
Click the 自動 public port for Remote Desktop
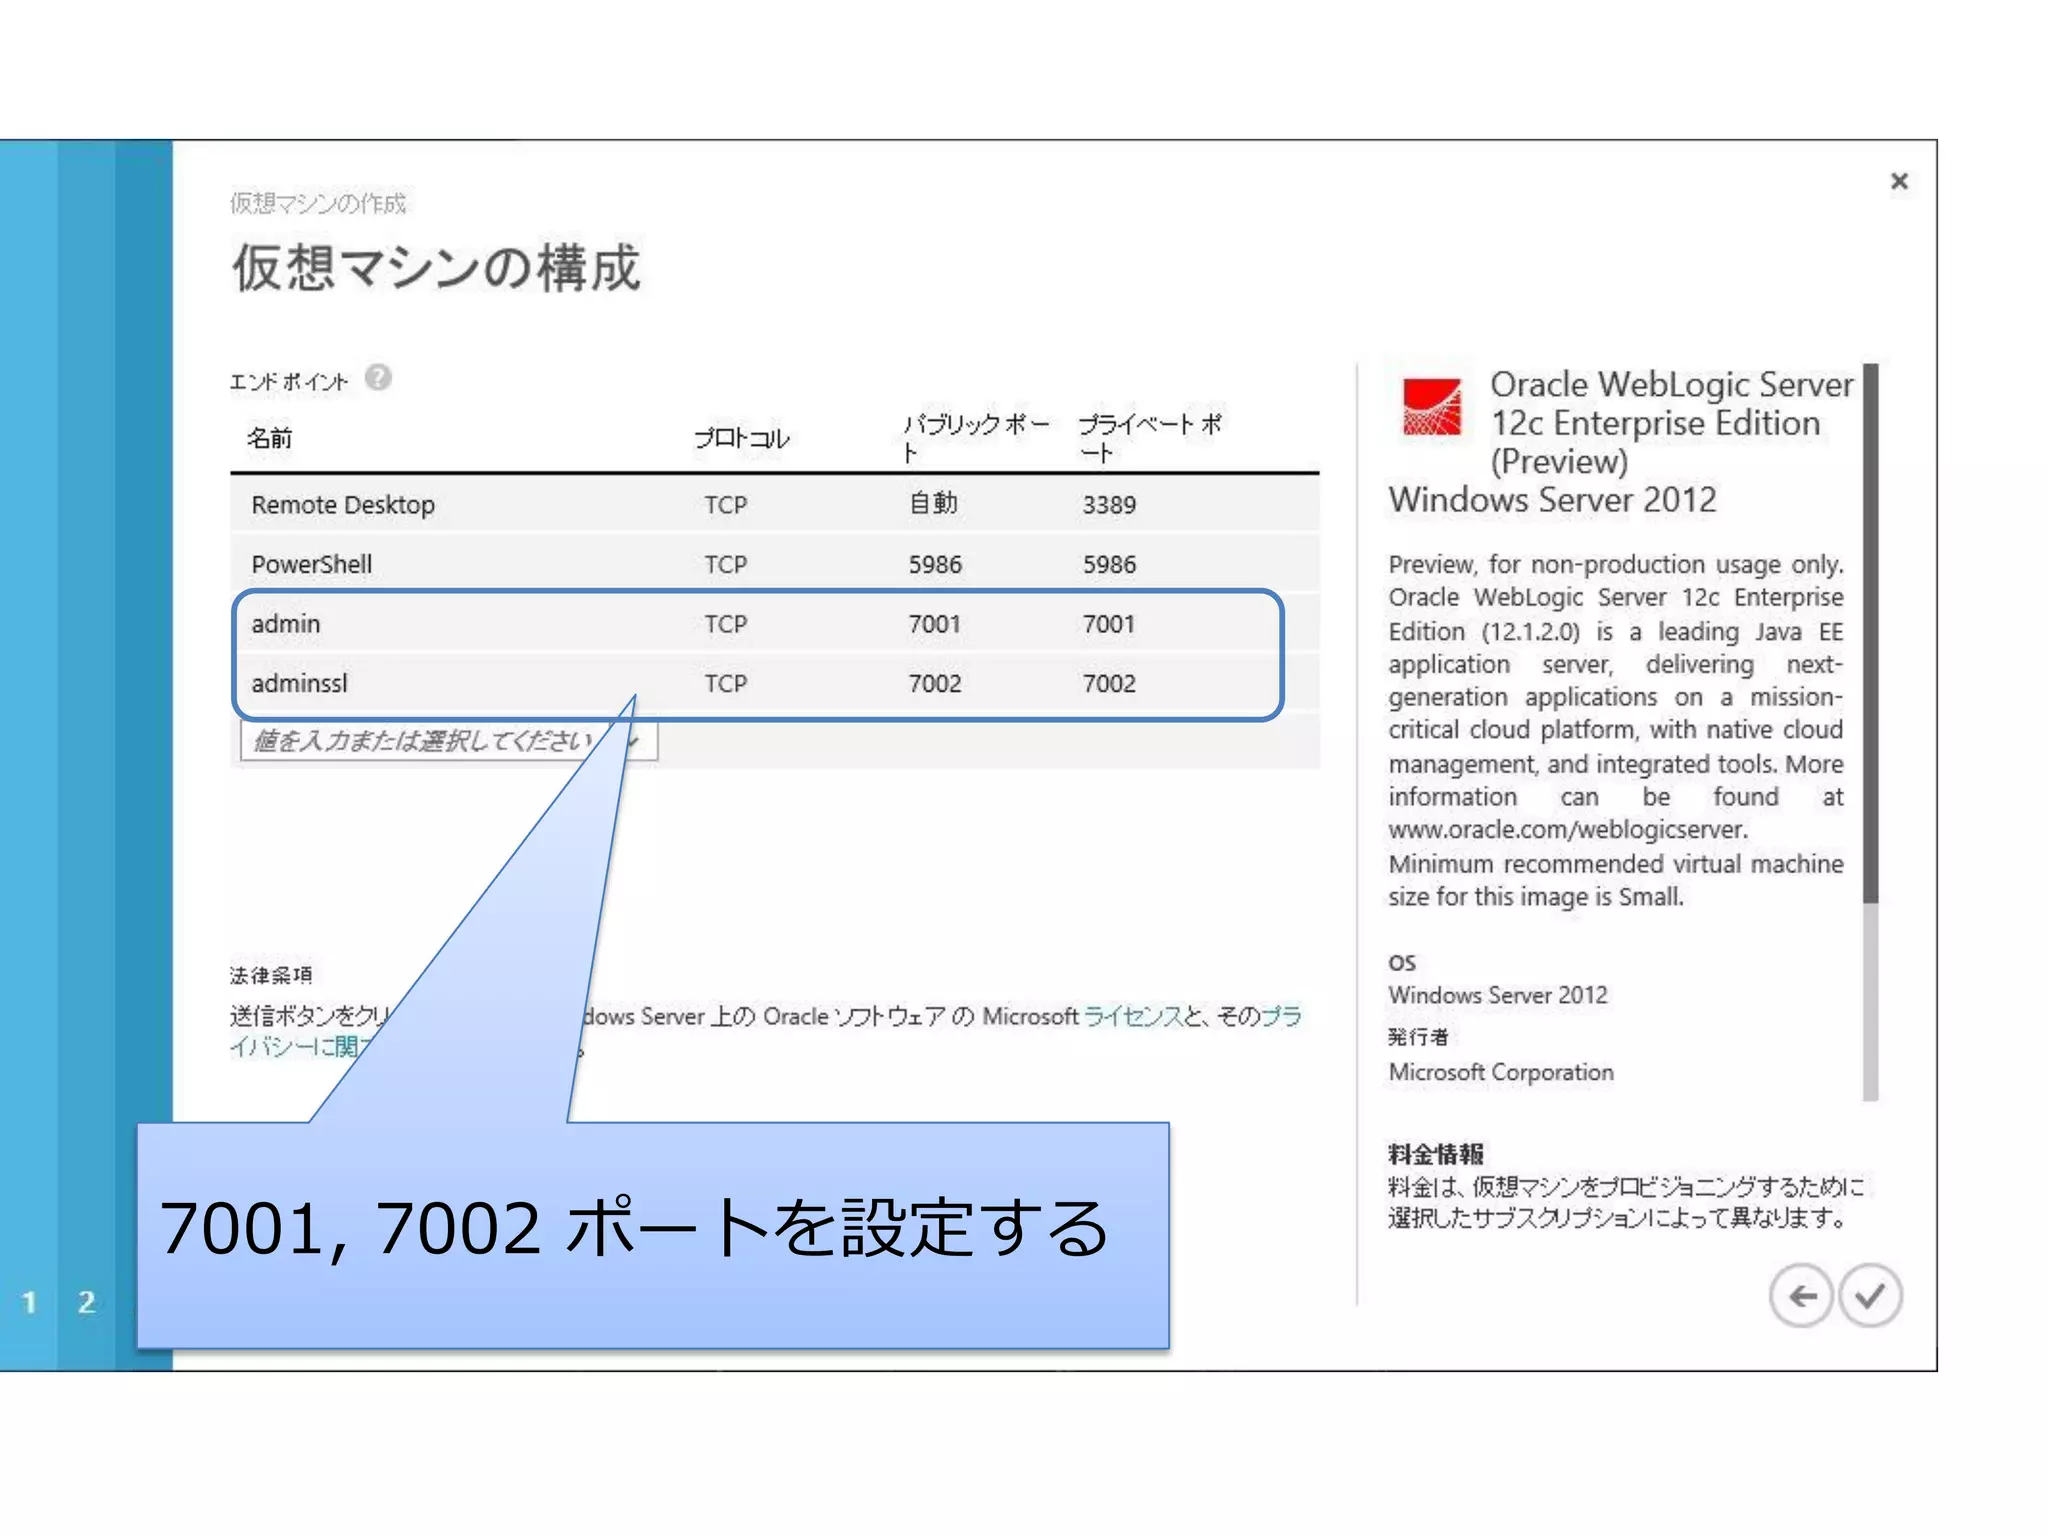[933, 503]
